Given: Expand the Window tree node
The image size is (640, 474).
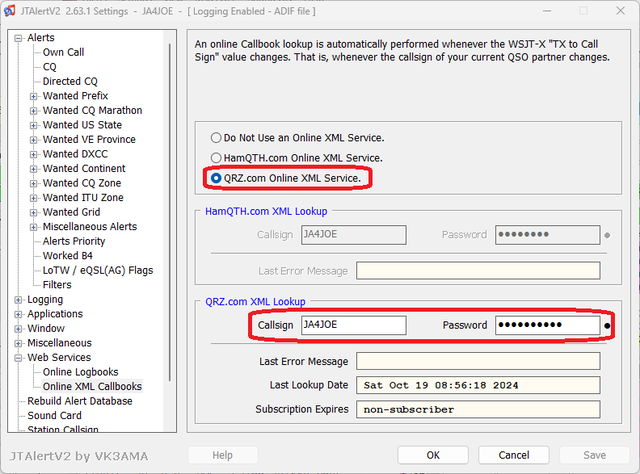Looking at the screenshot, I should coord(18,329).
